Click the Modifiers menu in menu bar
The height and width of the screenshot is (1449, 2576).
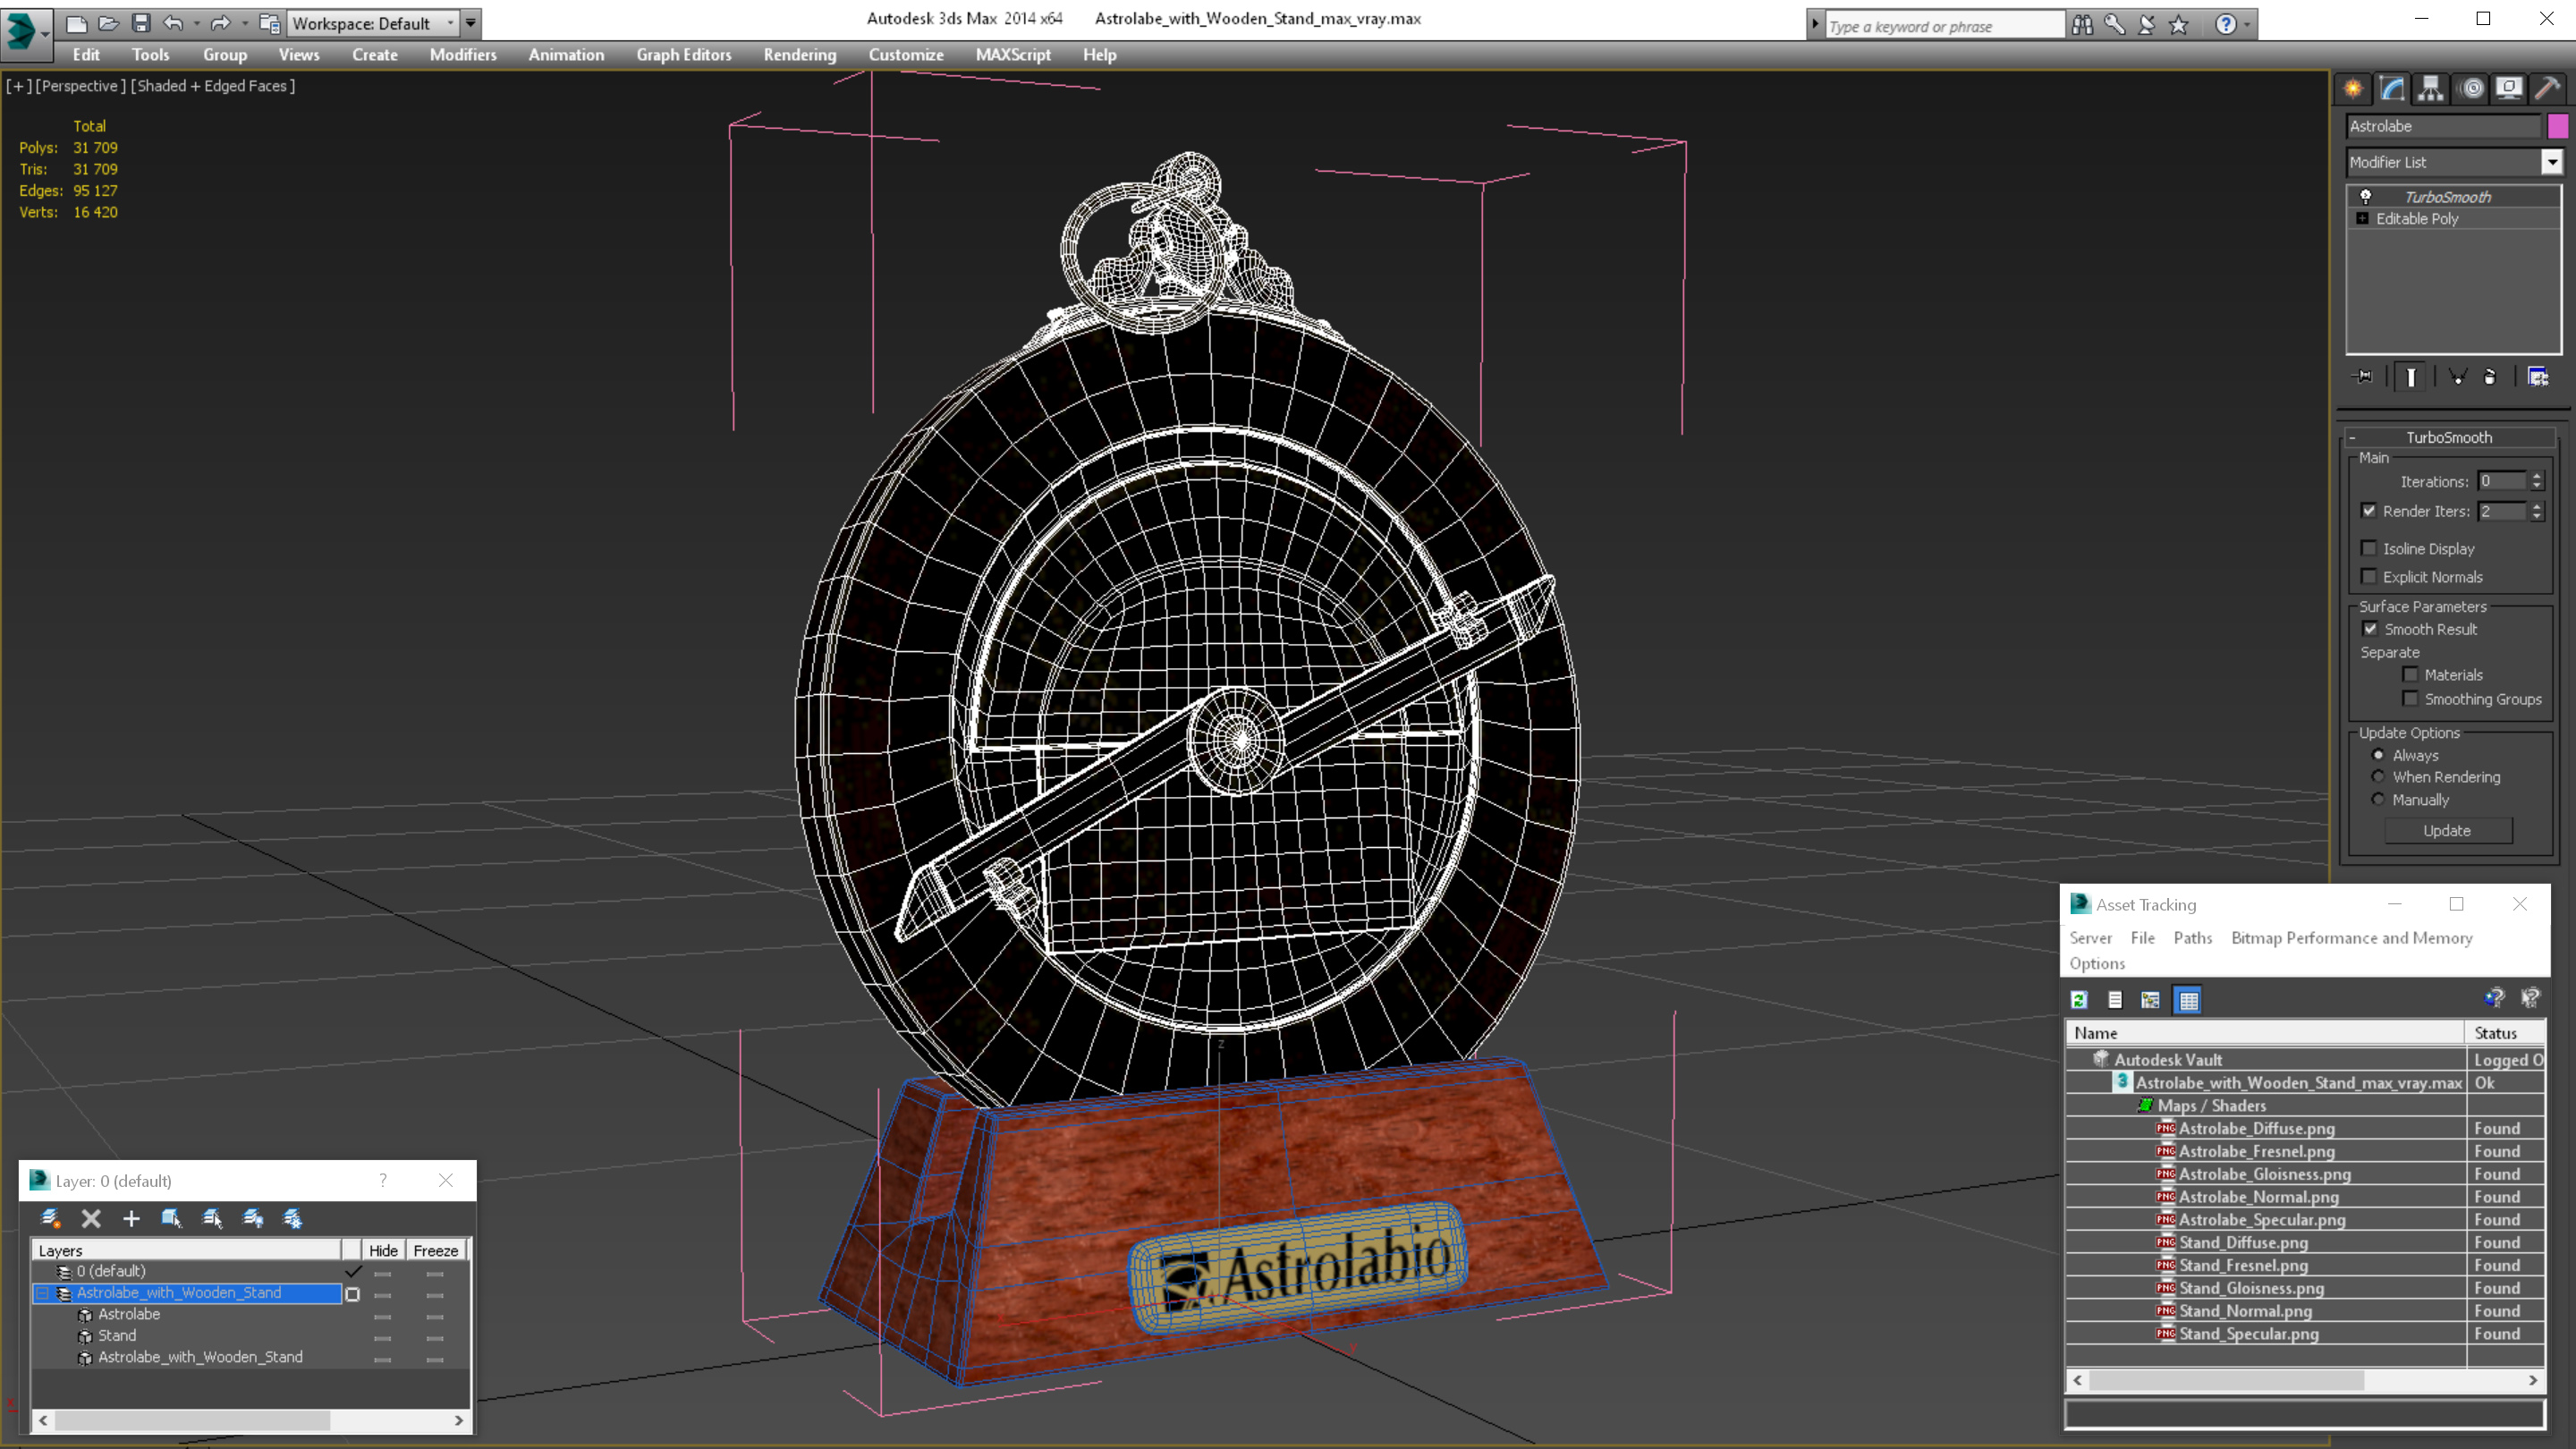click(460, 53)
